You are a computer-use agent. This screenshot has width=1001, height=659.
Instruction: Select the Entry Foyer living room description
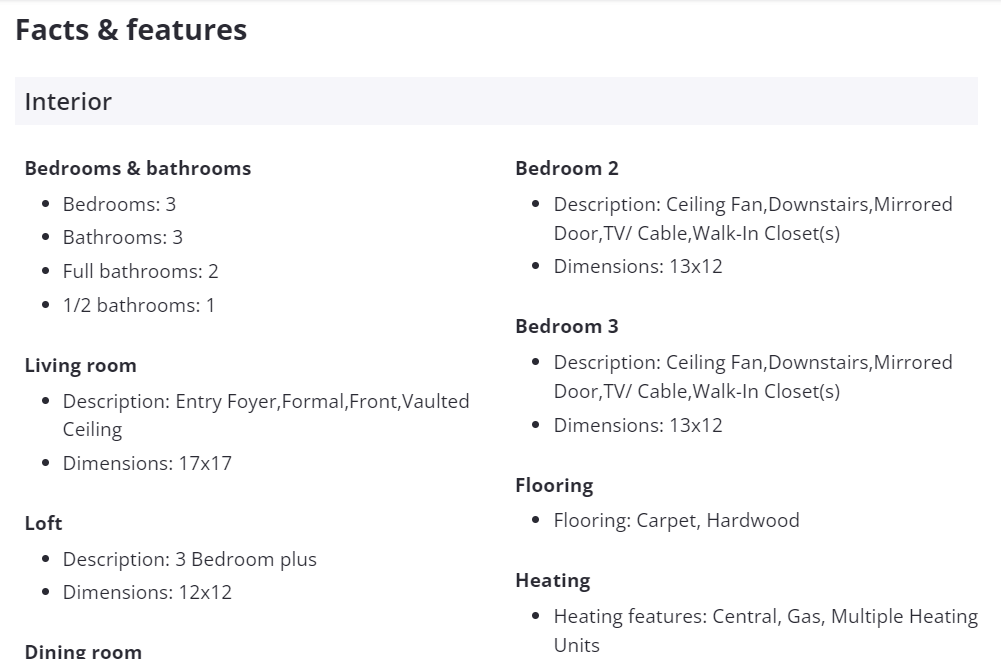(x=266, y=415)
